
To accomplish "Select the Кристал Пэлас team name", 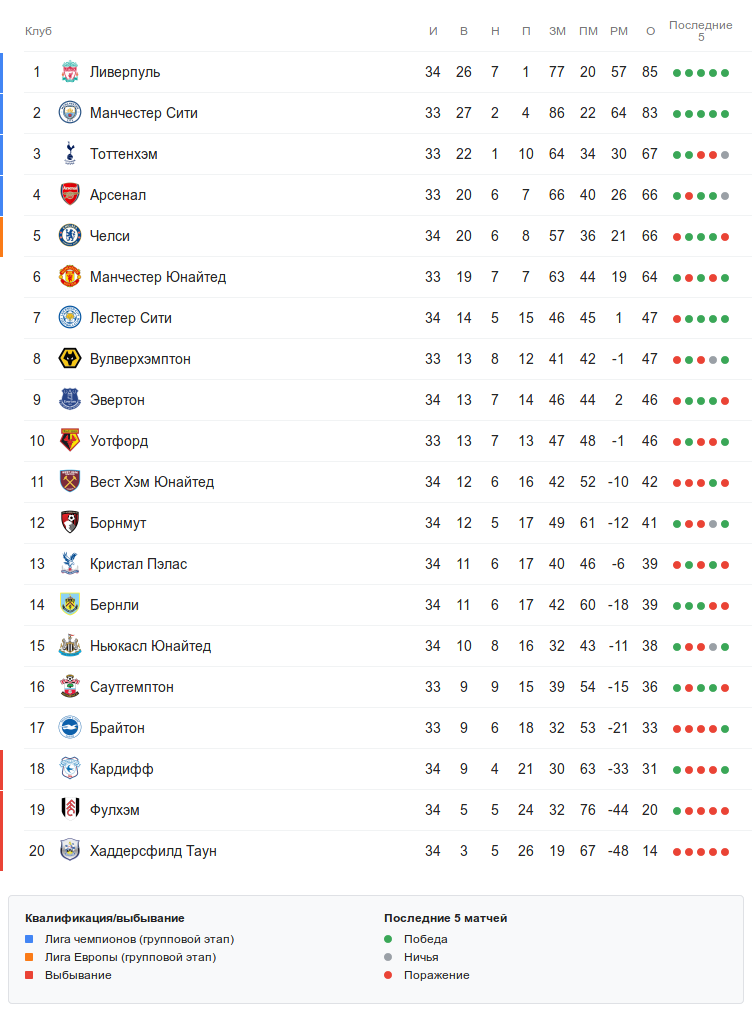I will (138, 564).
